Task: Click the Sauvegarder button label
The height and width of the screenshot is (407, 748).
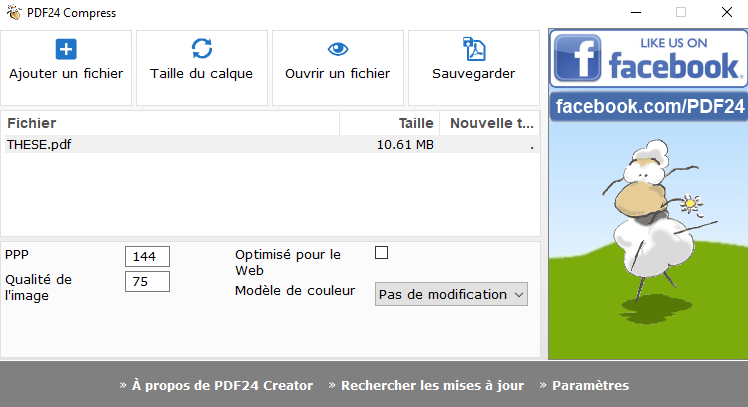Action: pyautogui.click(x=474, y=73)
